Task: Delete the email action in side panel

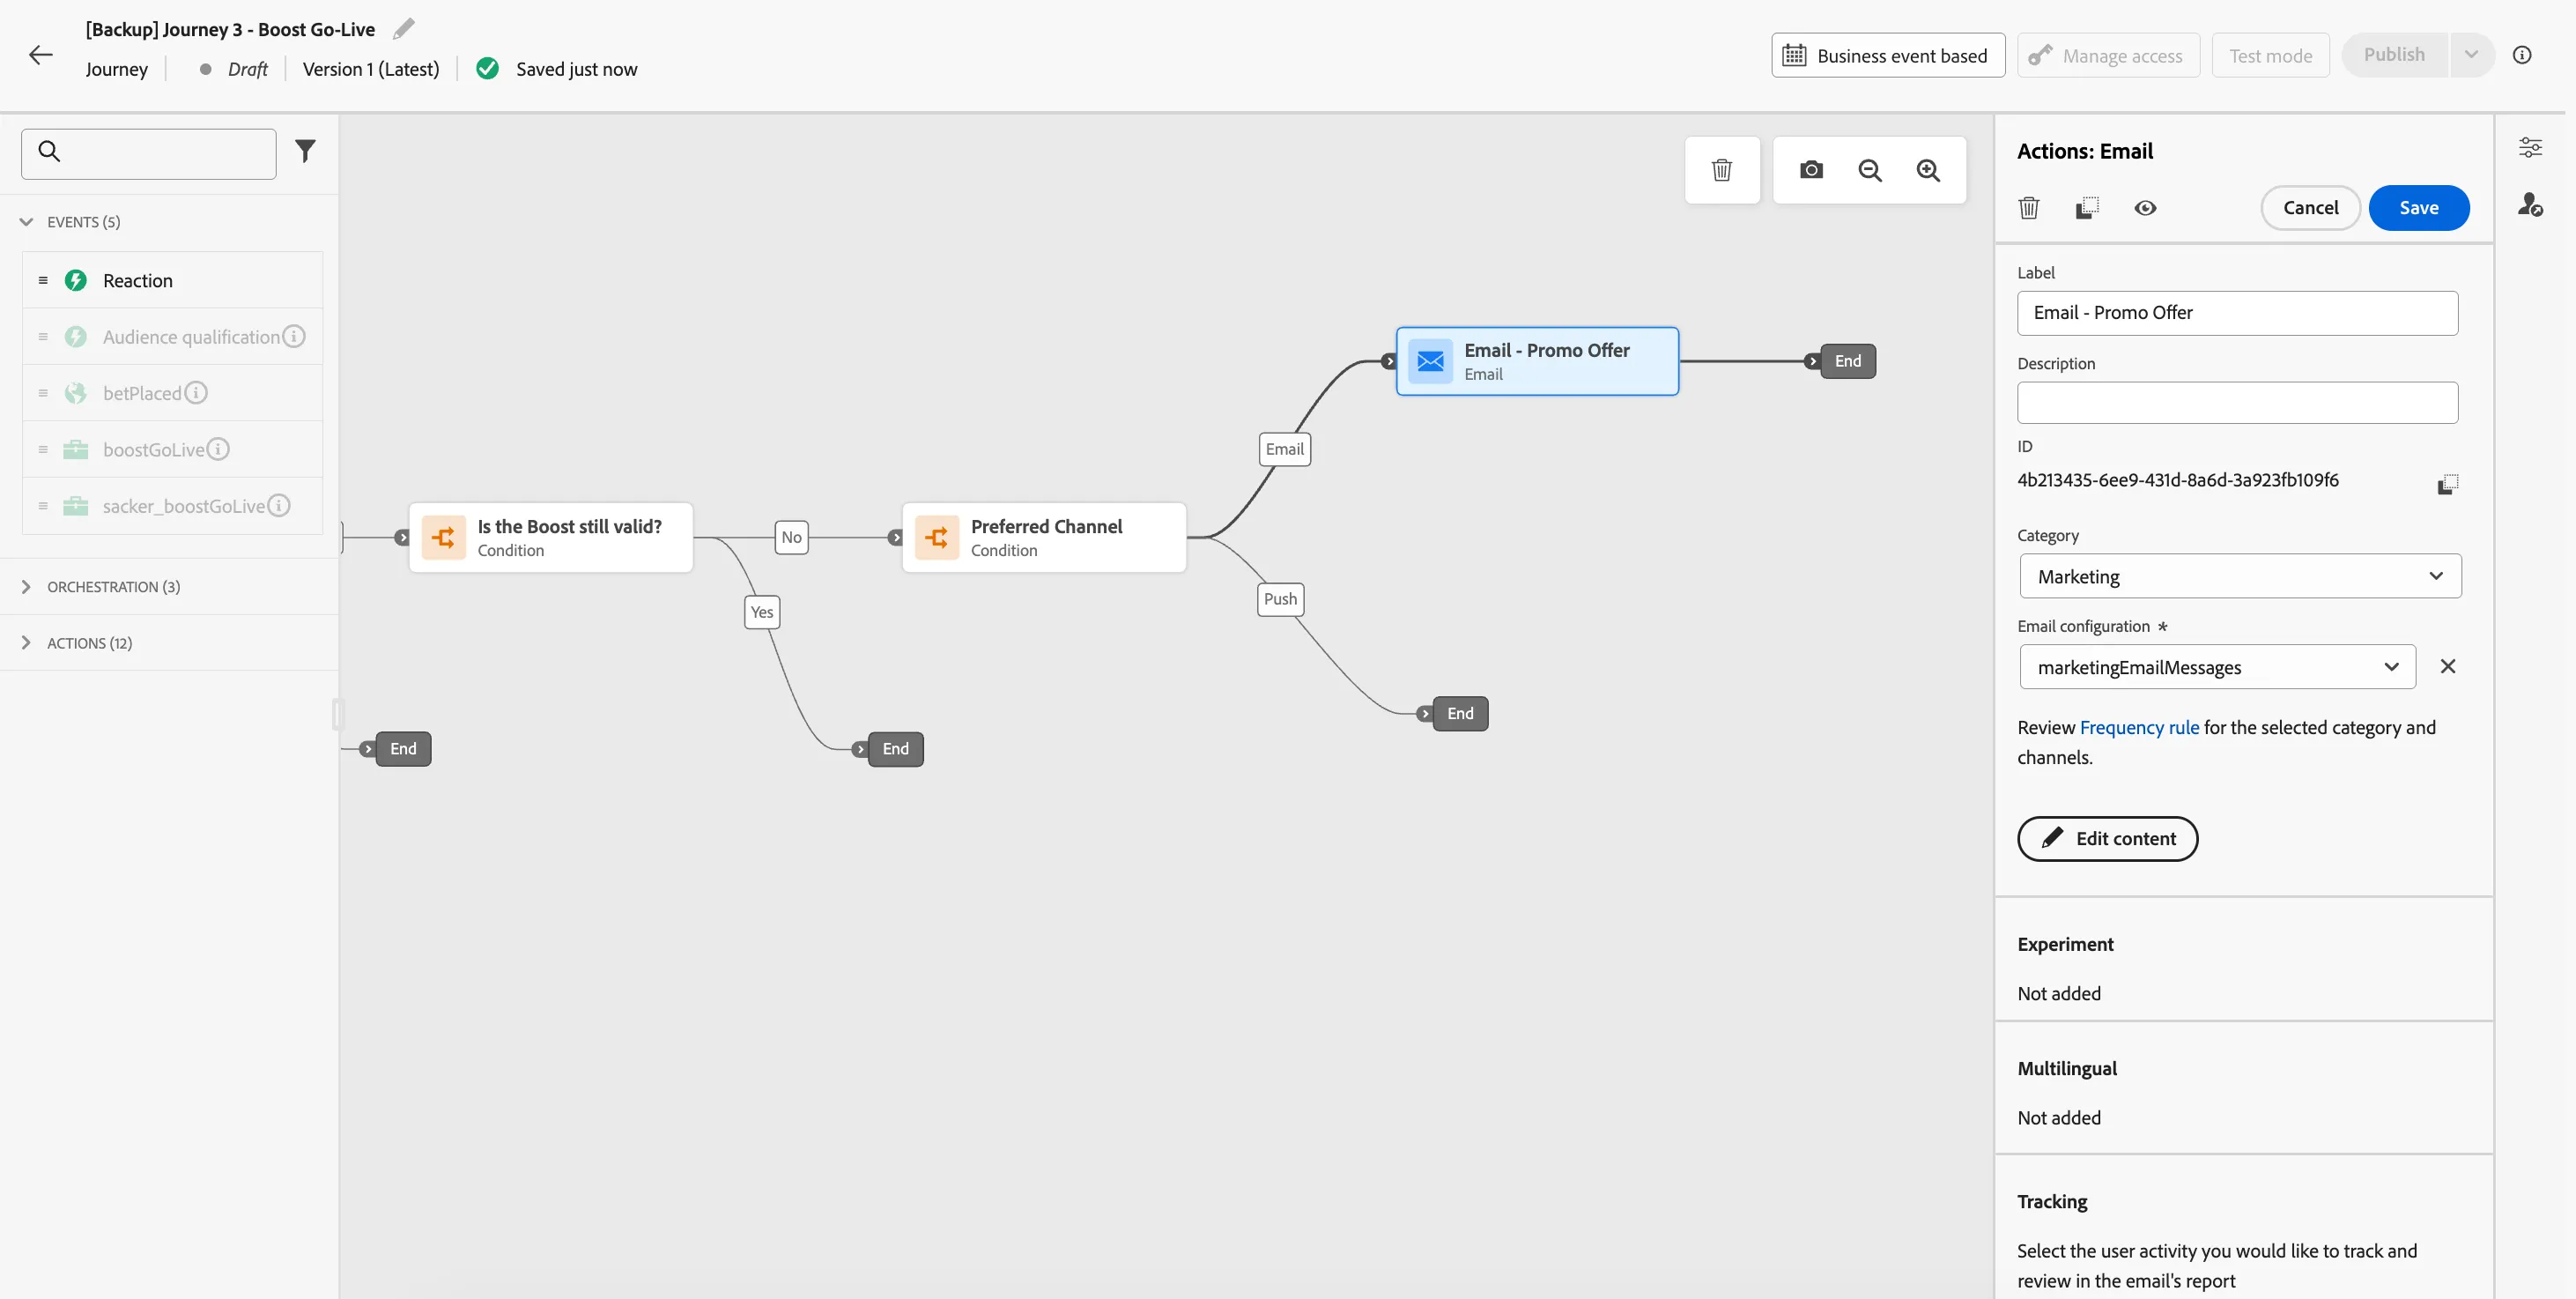Action: [x=2029, y=208]
